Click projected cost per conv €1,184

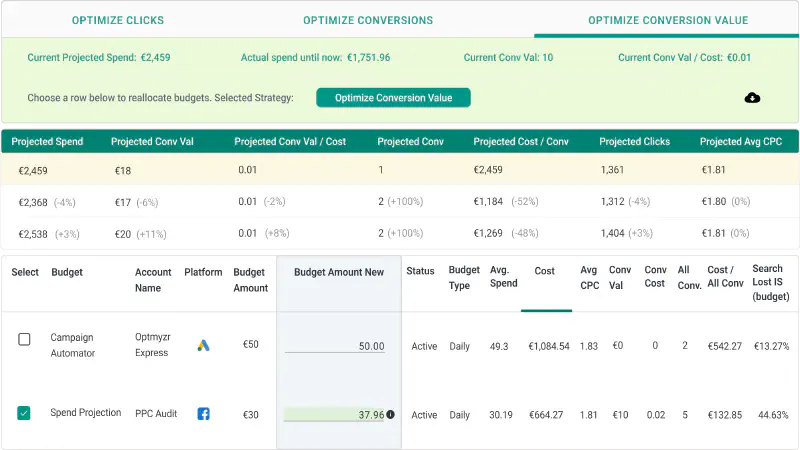tap(488, 202)
